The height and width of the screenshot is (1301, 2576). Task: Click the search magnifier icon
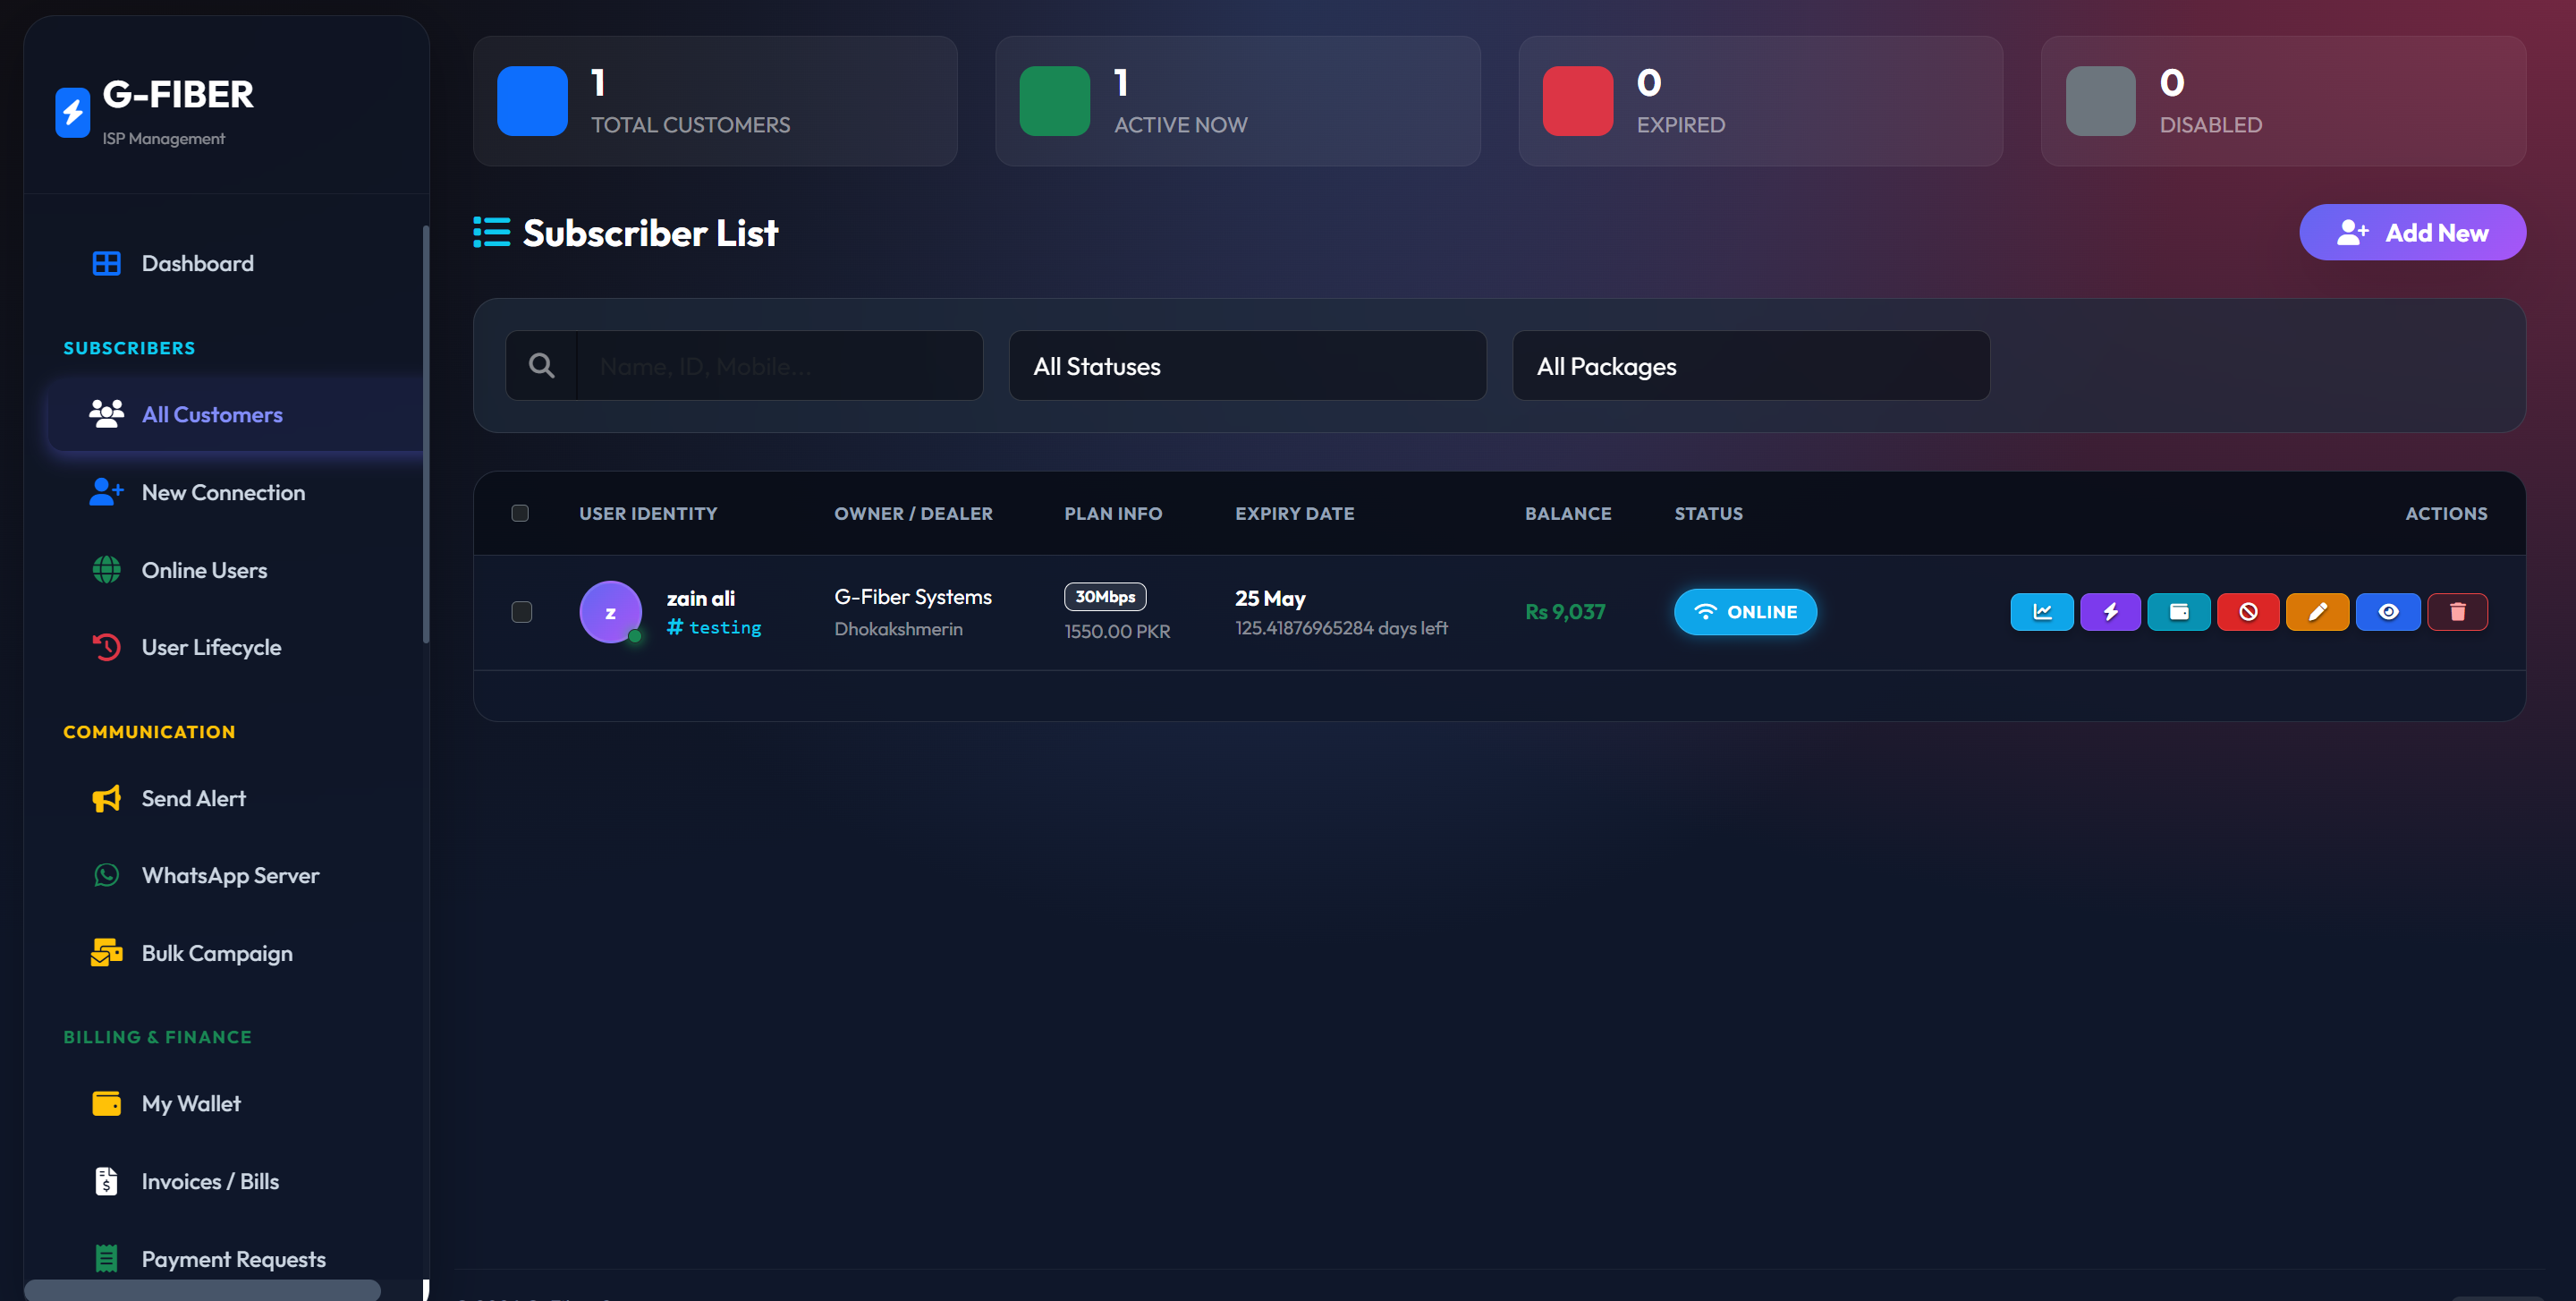[542, 366]
